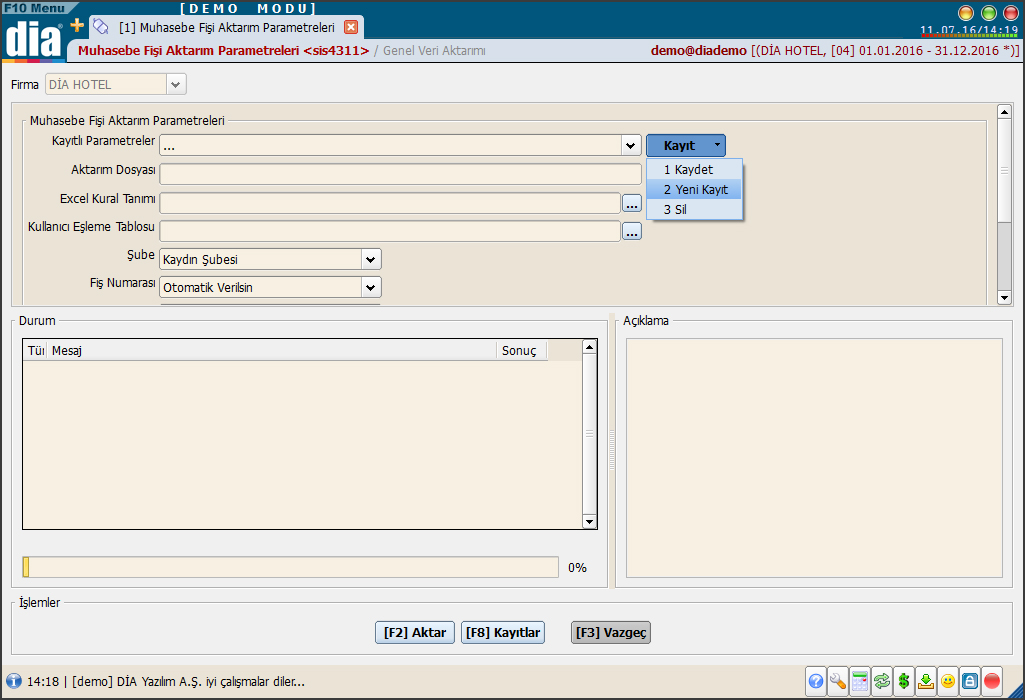The image size is (1025, 700).
Task: Click the parameters panel scrollbar down arrow
Action: [x=1005, y=297]
